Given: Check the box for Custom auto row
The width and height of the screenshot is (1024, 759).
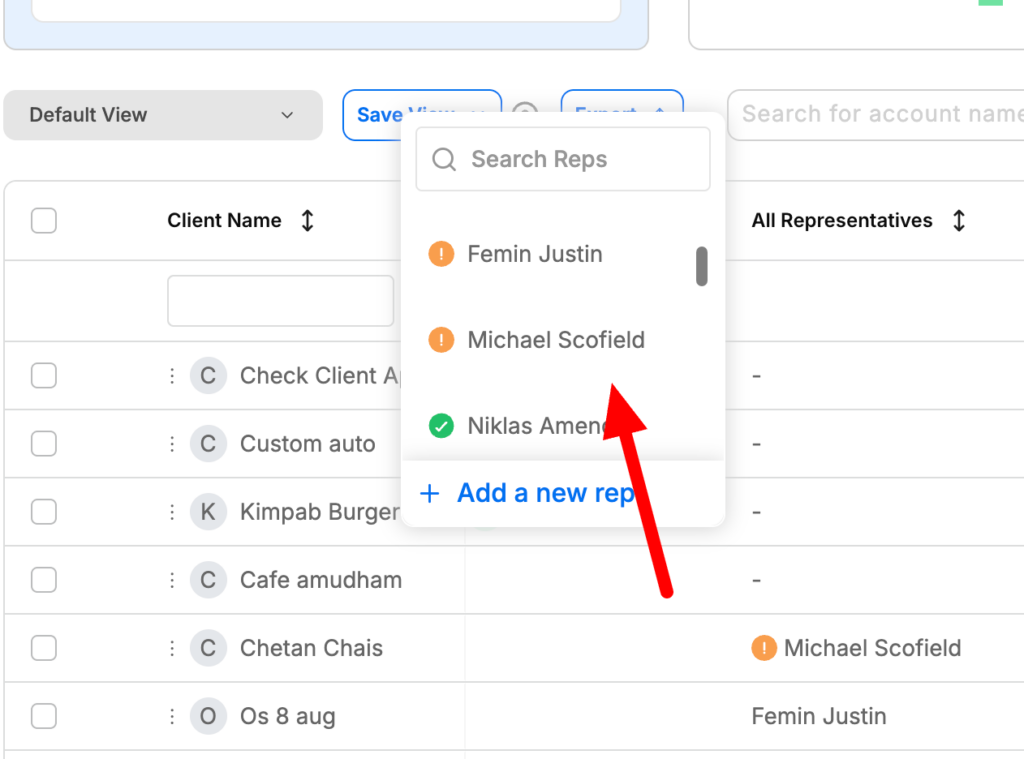Looking at the screenshot, I should point(44,443).
